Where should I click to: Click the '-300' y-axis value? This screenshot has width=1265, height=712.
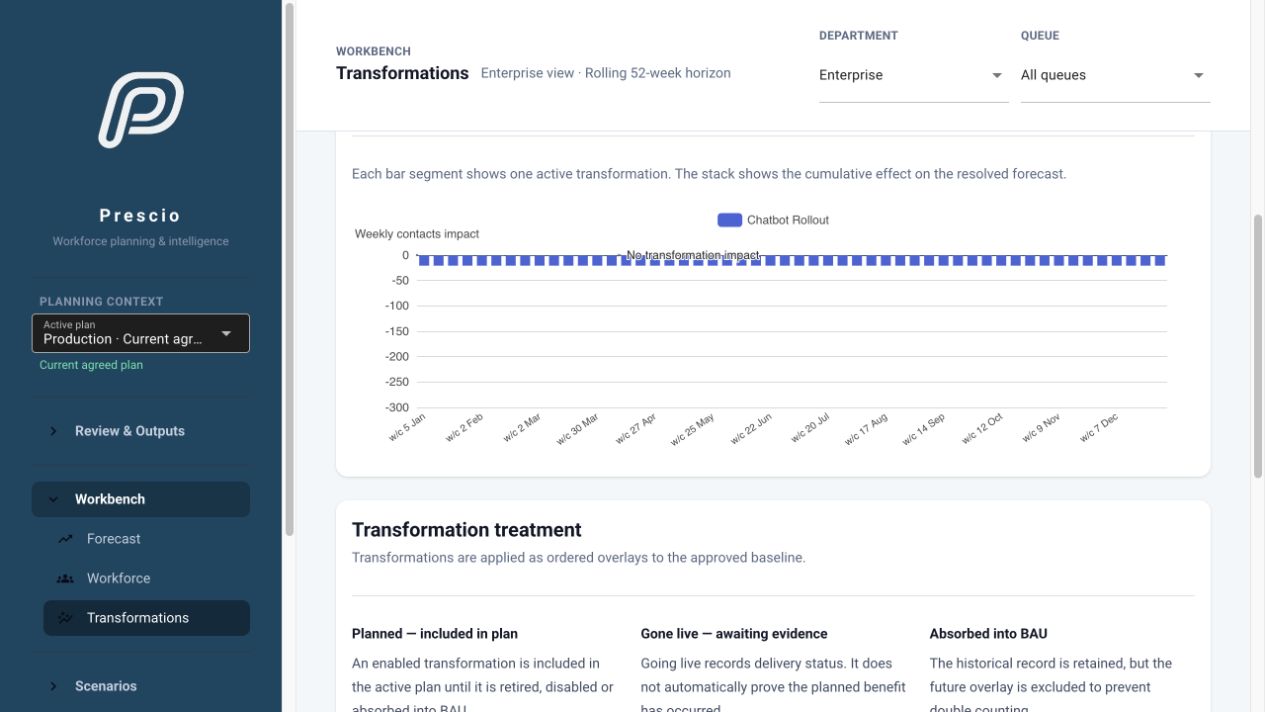[397, 407]
